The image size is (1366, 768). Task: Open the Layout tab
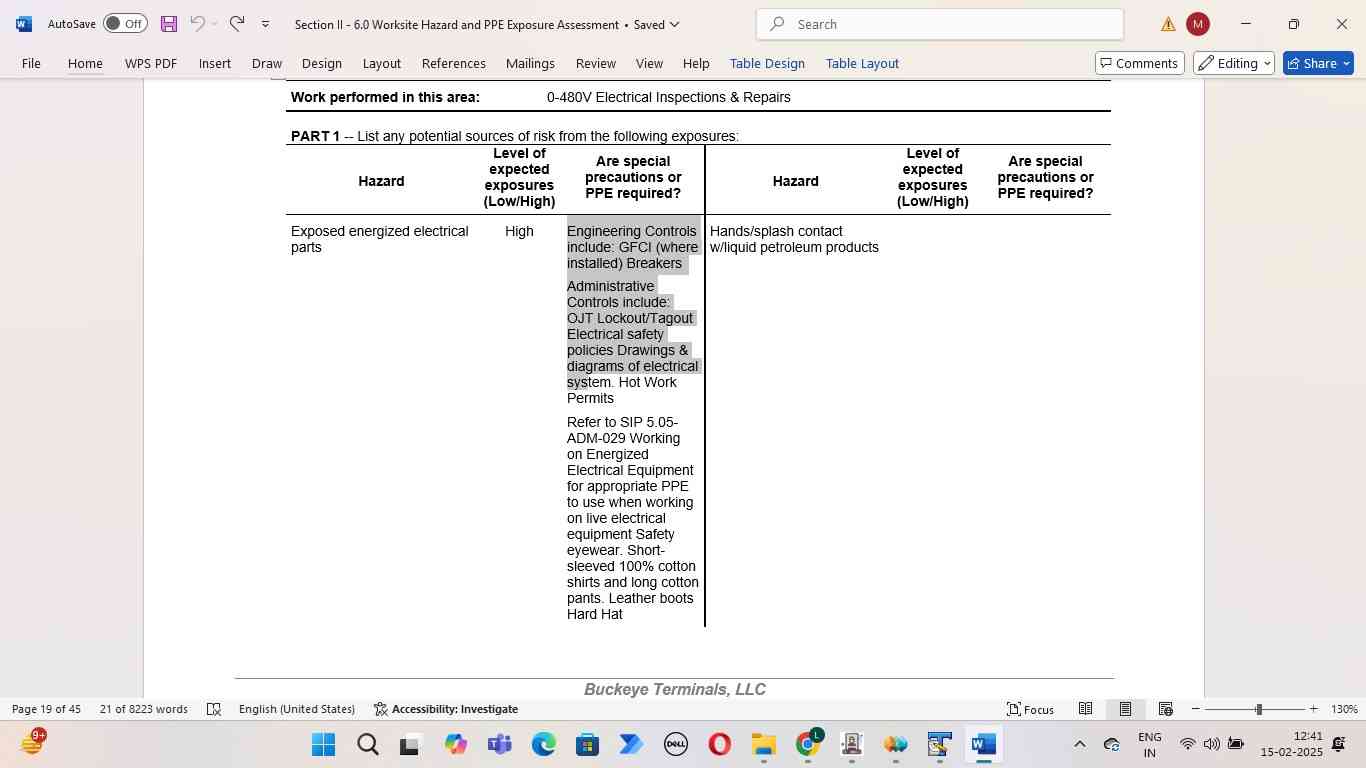click(x=382, y=63)
